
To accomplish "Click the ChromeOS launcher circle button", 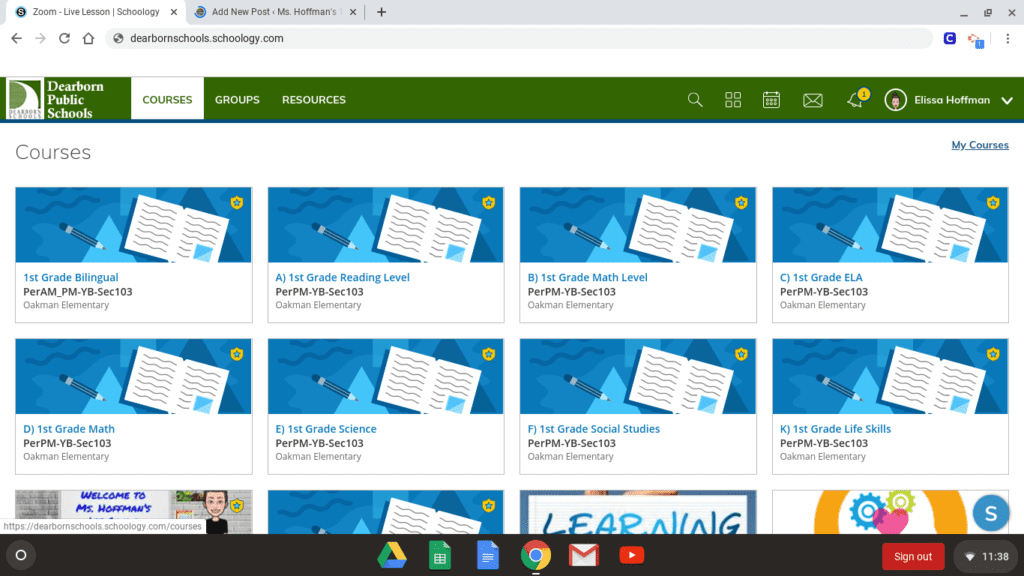I will [x=21, y=556].
